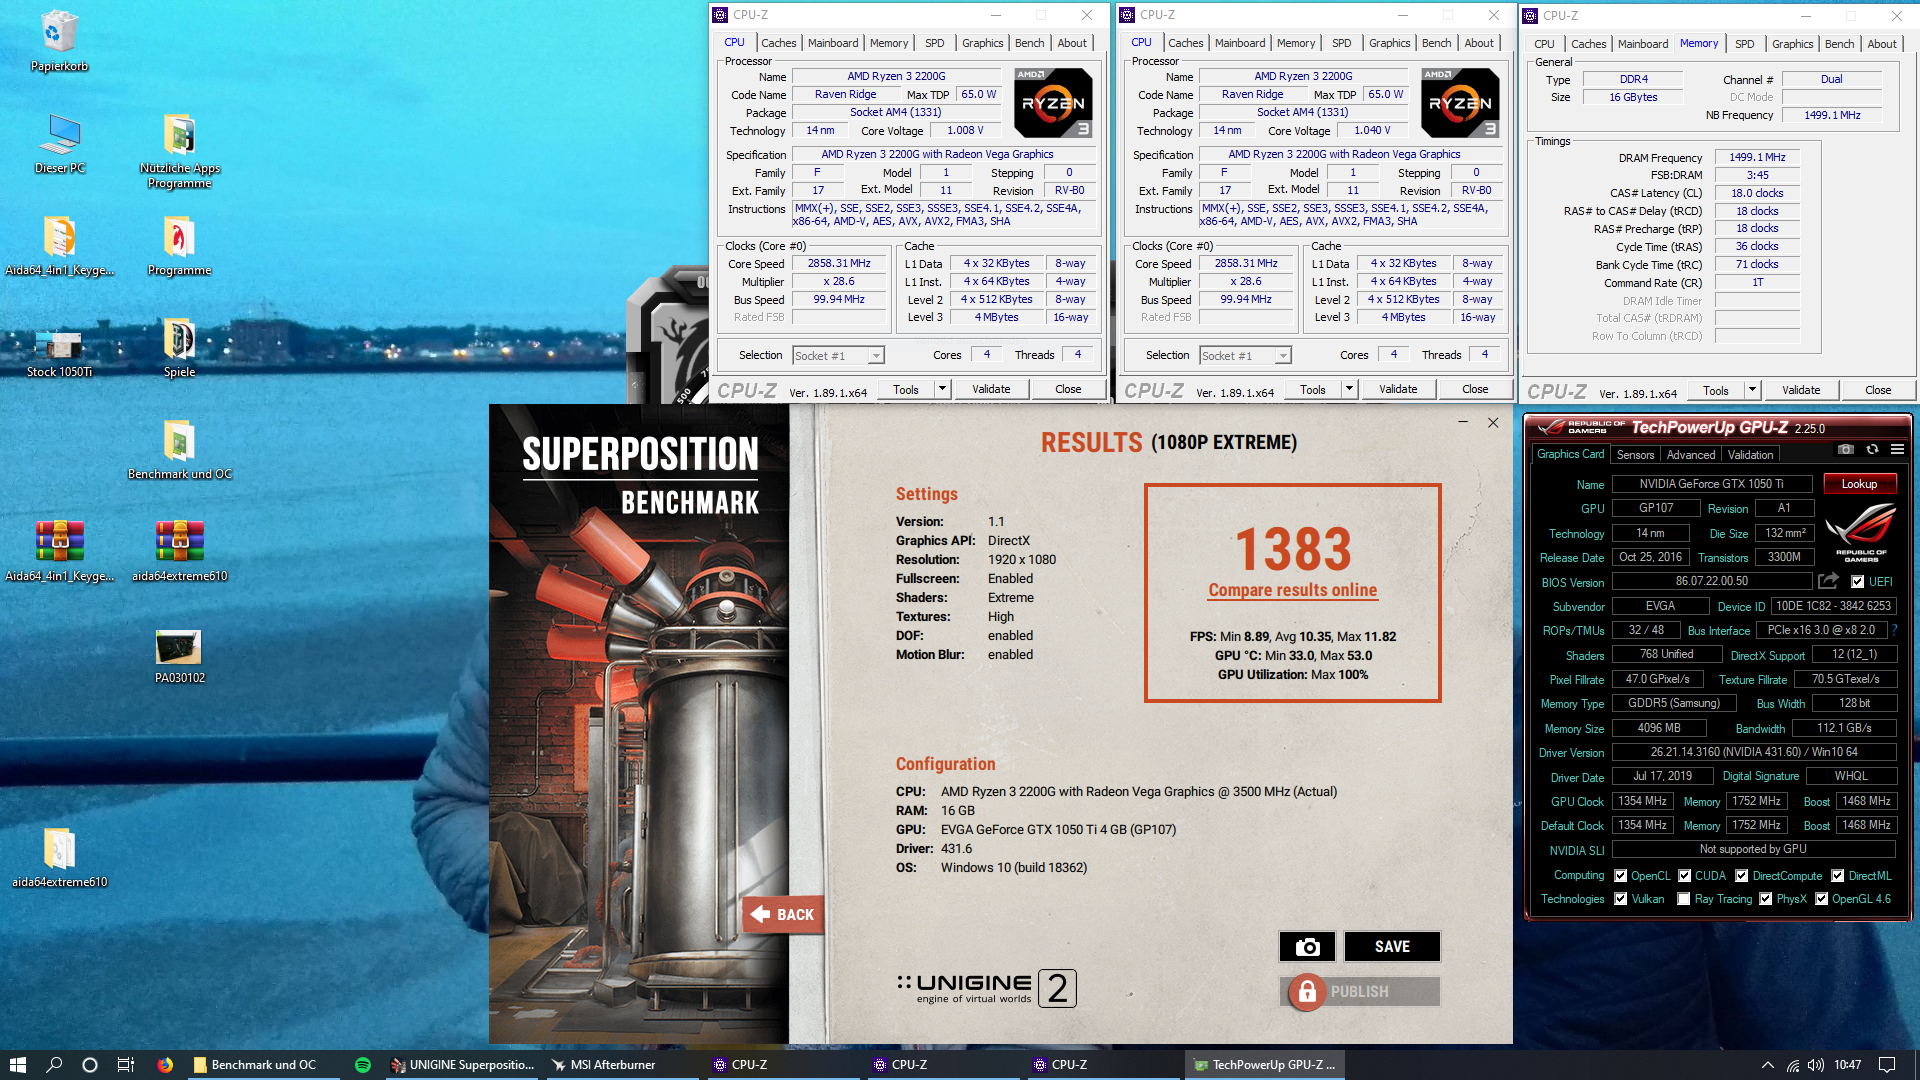Open volume tray icon

(x=1816, y=1065)
